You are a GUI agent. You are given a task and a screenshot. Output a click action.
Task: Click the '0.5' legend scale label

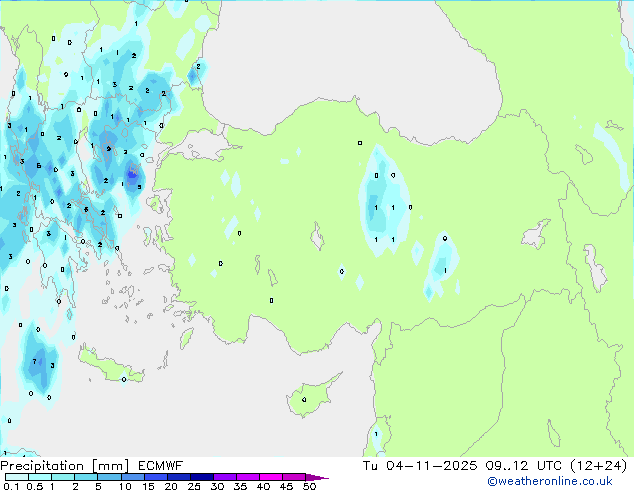tap(35, 486)
